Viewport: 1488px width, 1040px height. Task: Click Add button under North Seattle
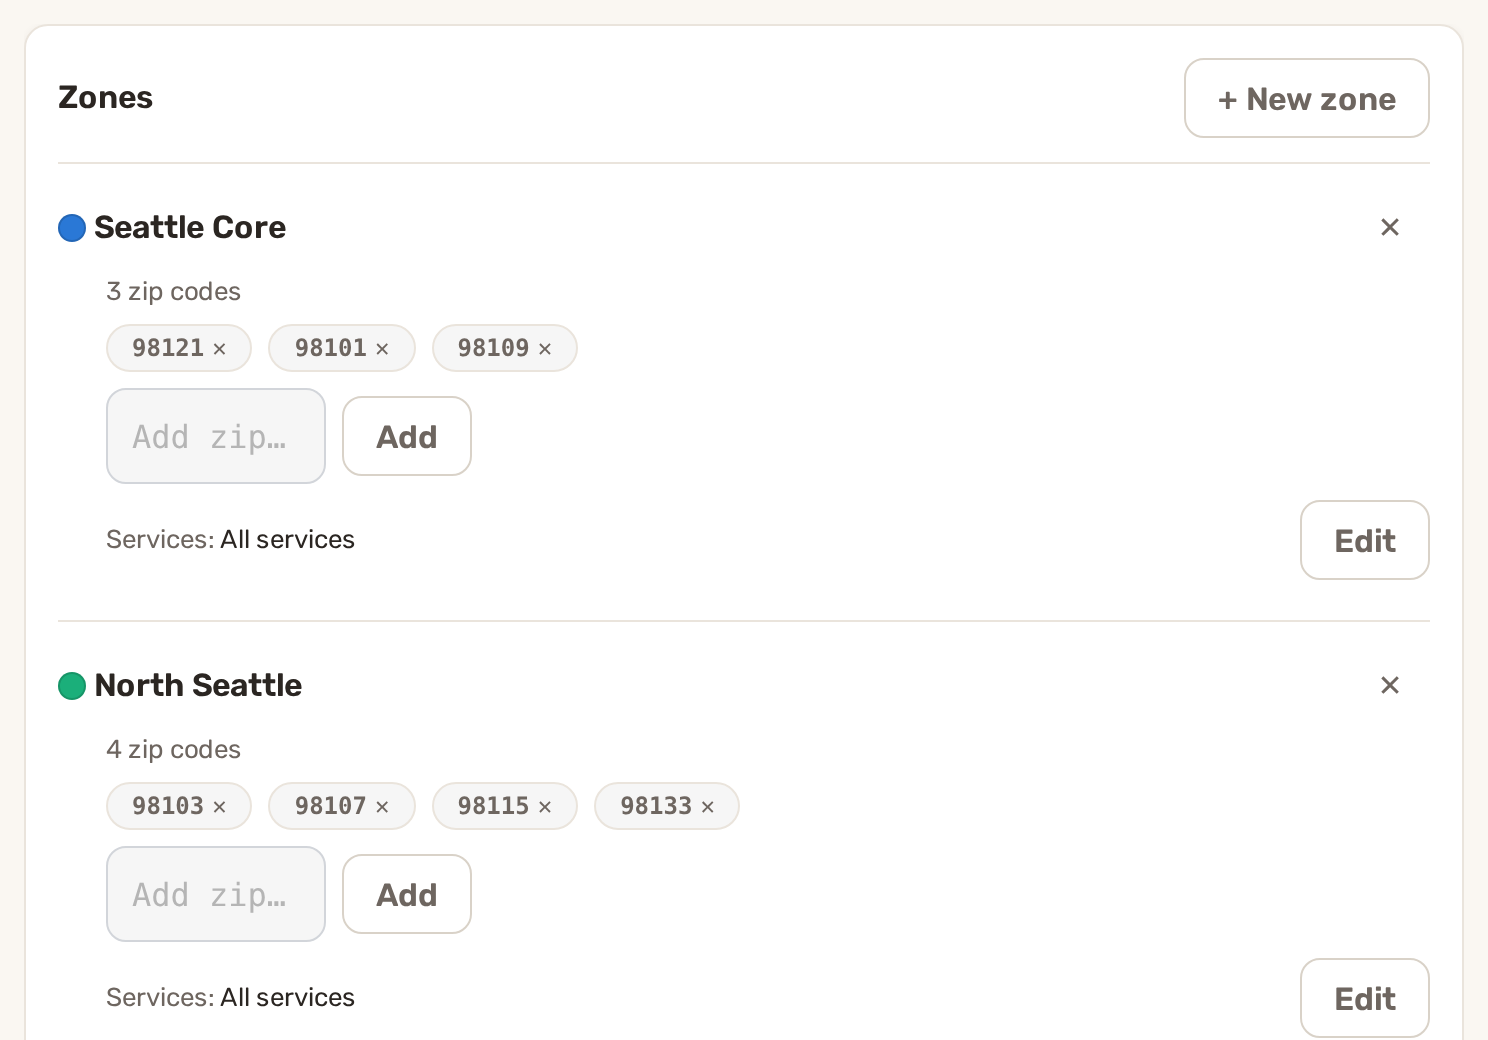tap(407, 894)
